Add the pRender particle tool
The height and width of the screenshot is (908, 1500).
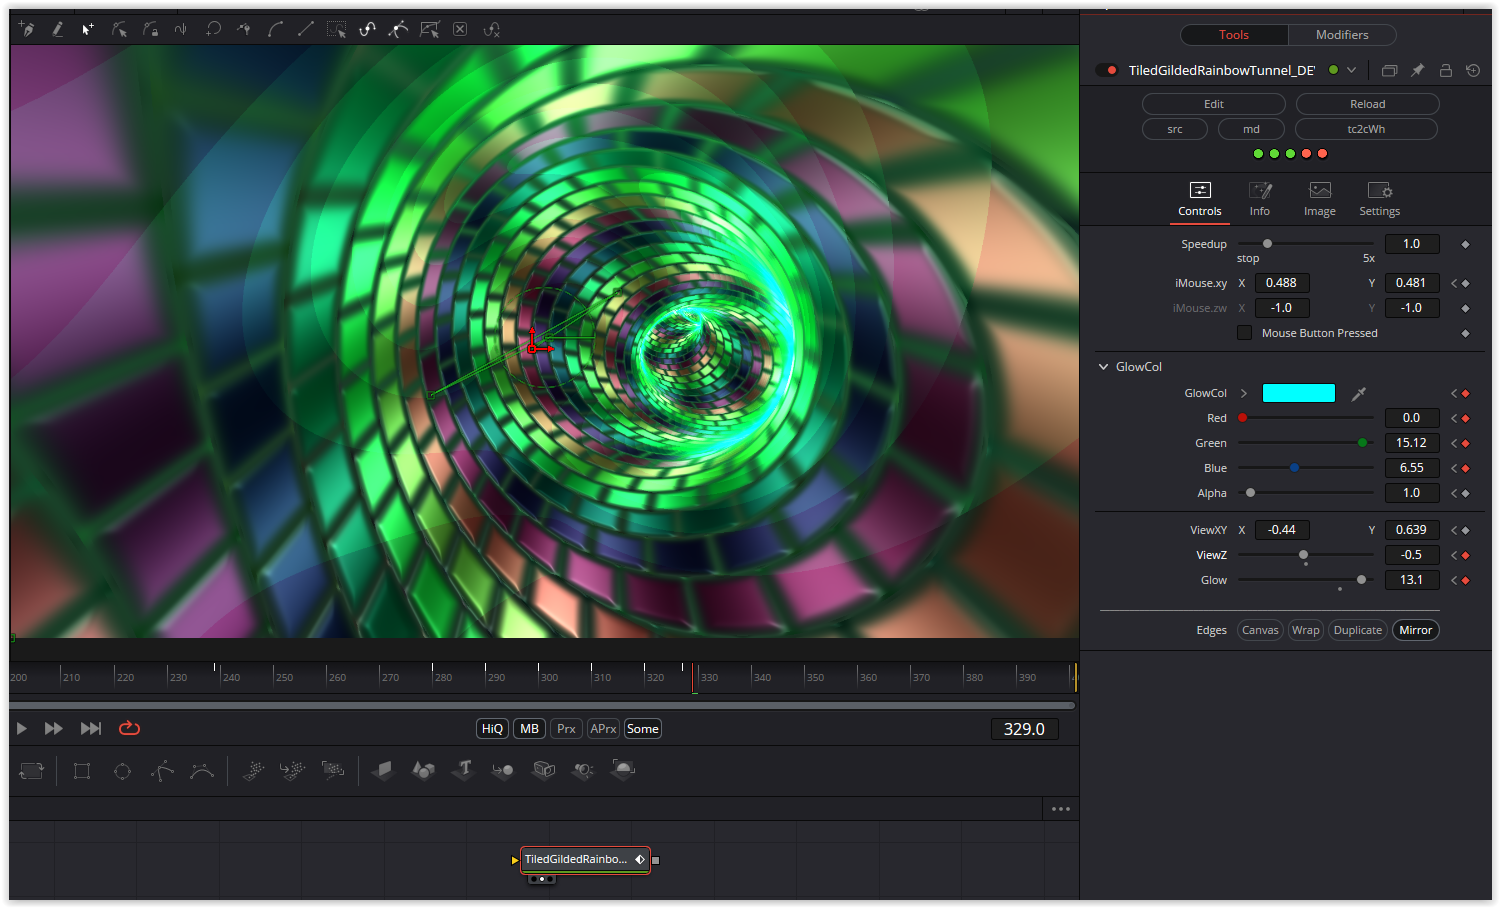click(x=333, y=770)
